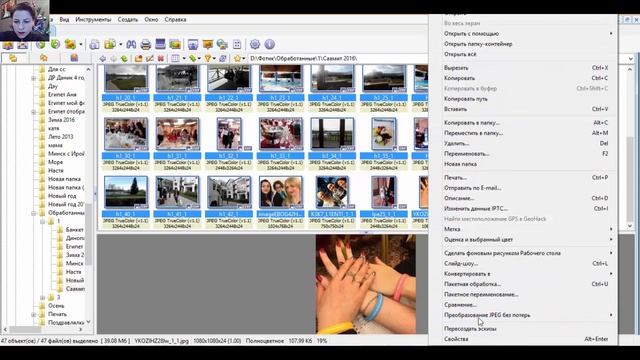Switch to the Categories panel tab
640x360 pixels.
point(74,58)
